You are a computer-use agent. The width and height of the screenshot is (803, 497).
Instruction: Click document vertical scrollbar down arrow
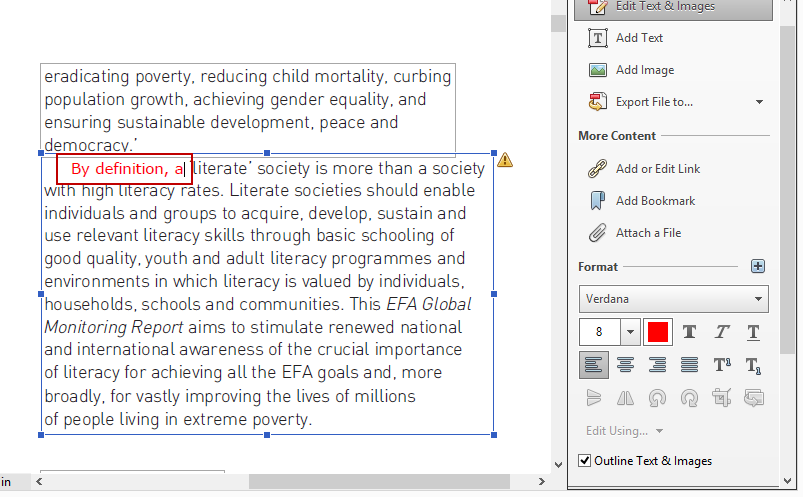(558, 465)
